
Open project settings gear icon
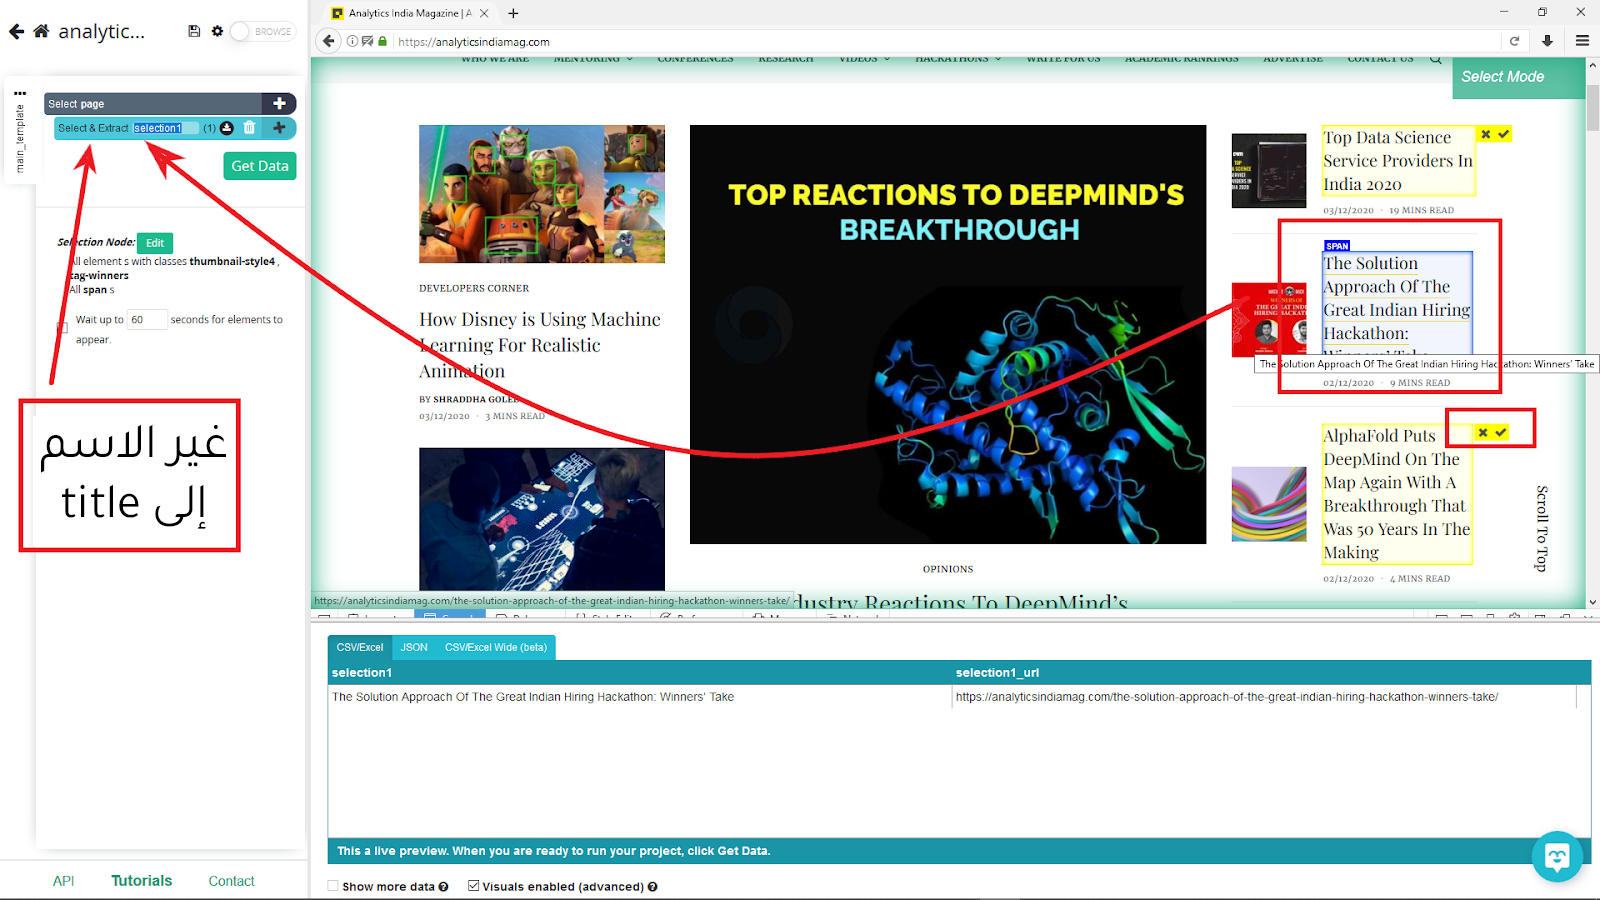pos(217,31)
